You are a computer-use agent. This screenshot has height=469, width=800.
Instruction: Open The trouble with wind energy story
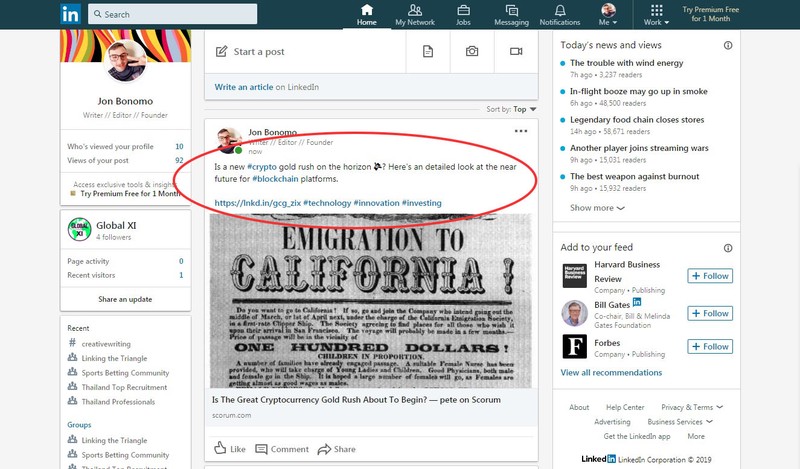[x=627, y=63]
